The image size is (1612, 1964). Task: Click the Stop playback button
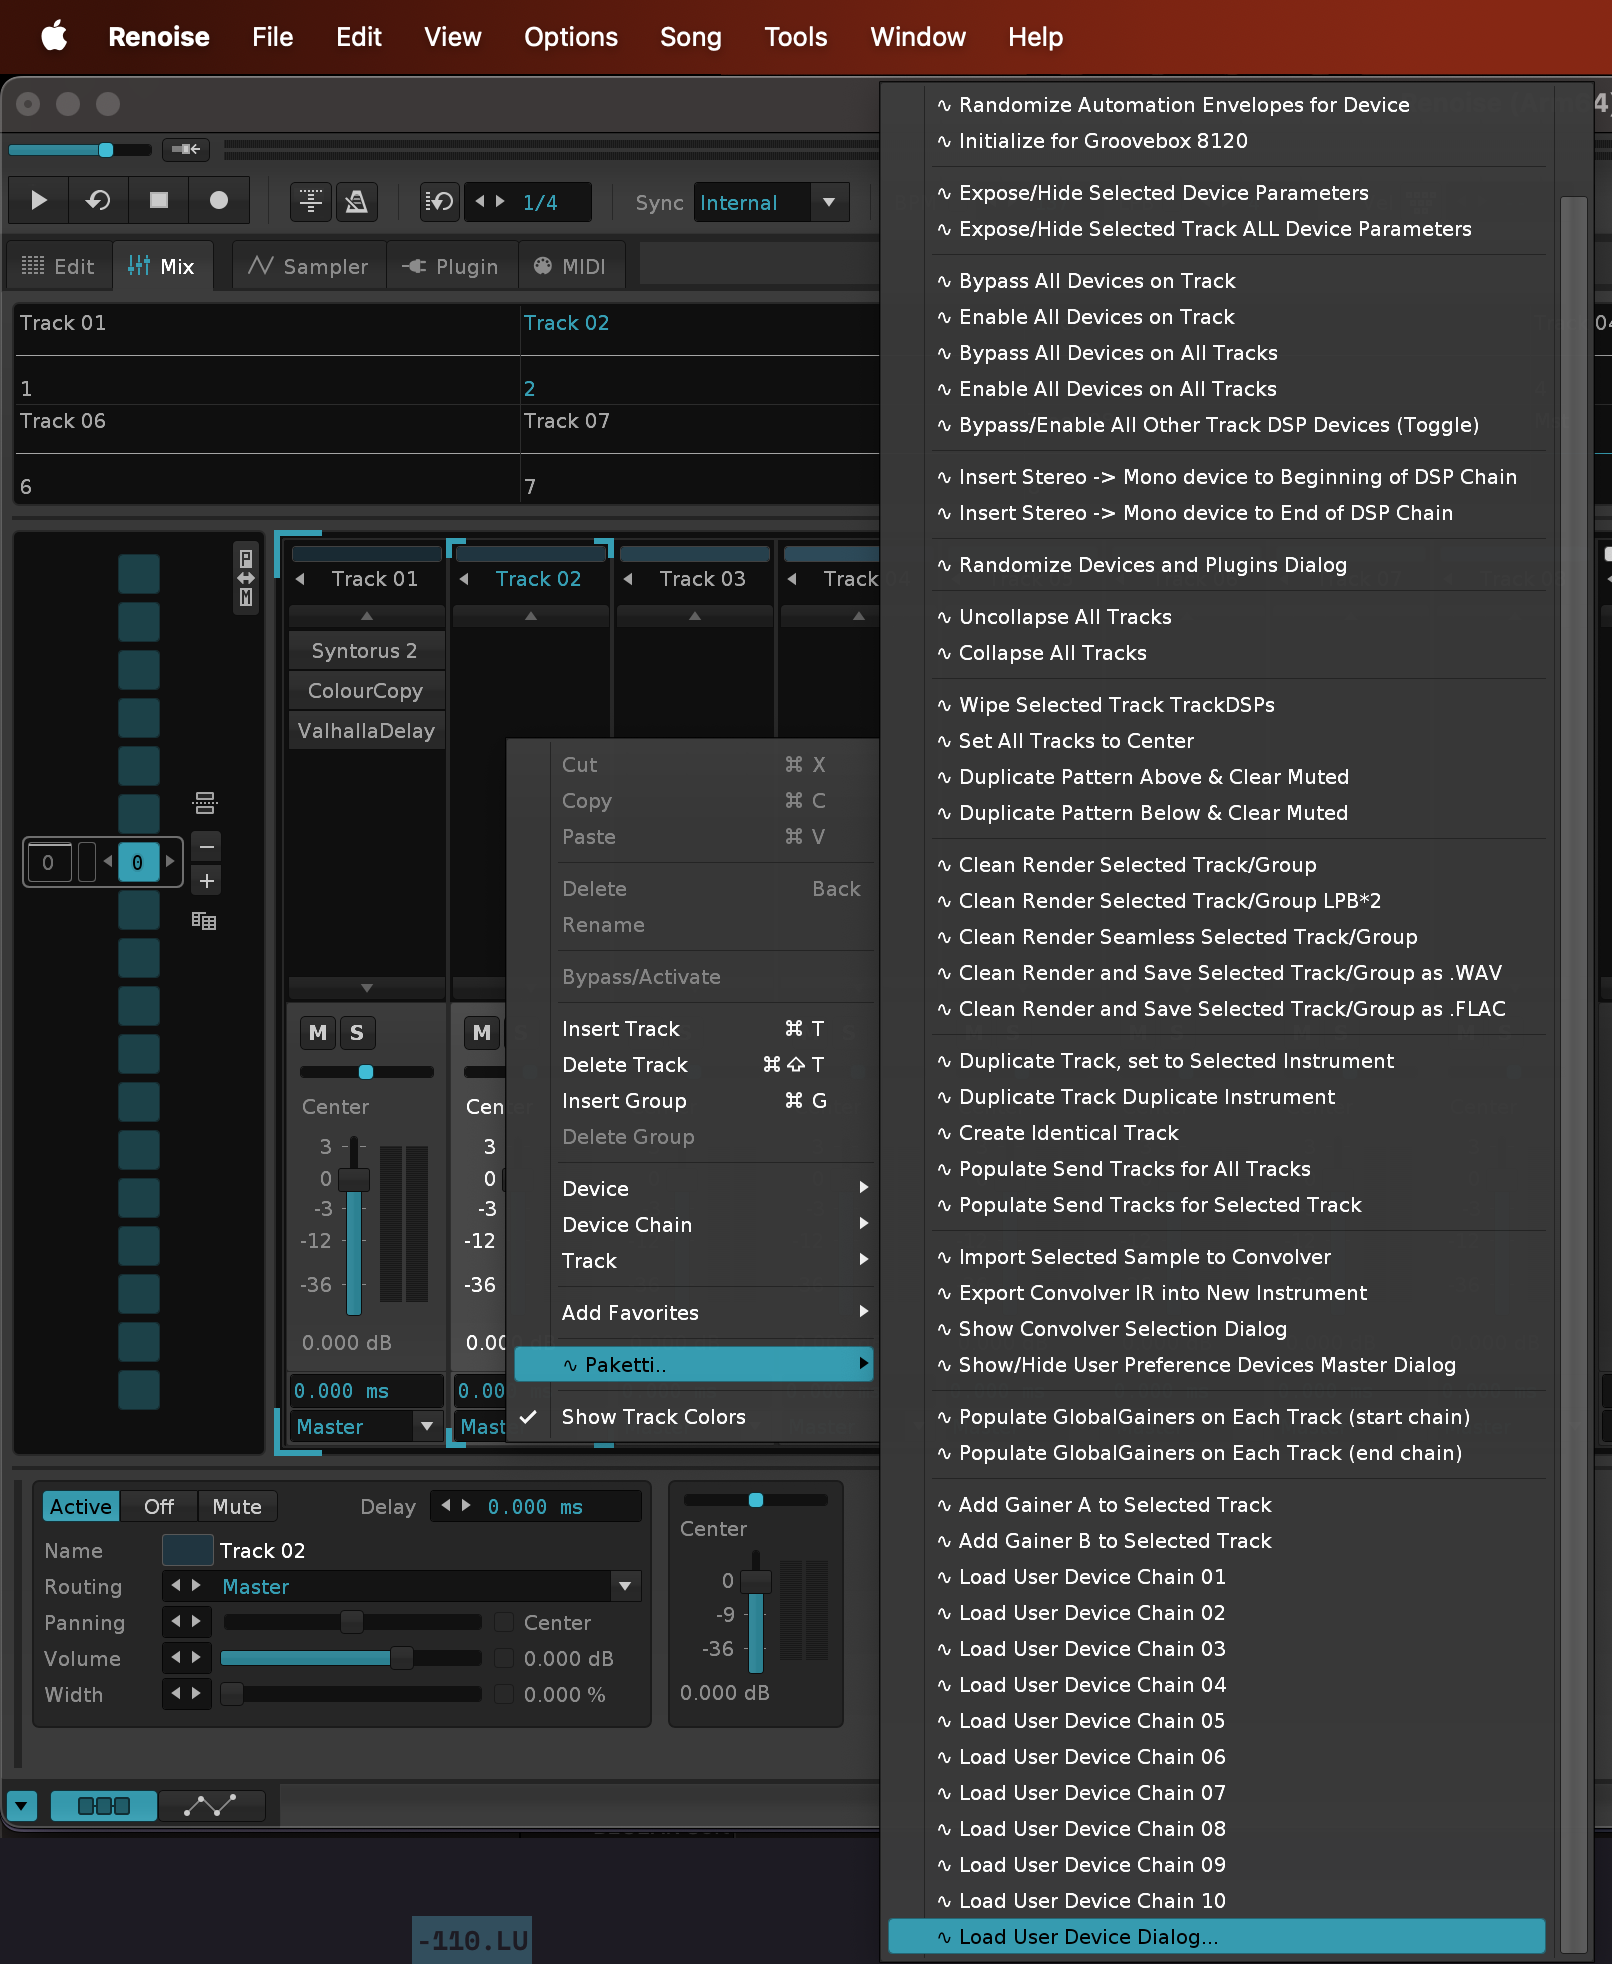pos(158,201)
